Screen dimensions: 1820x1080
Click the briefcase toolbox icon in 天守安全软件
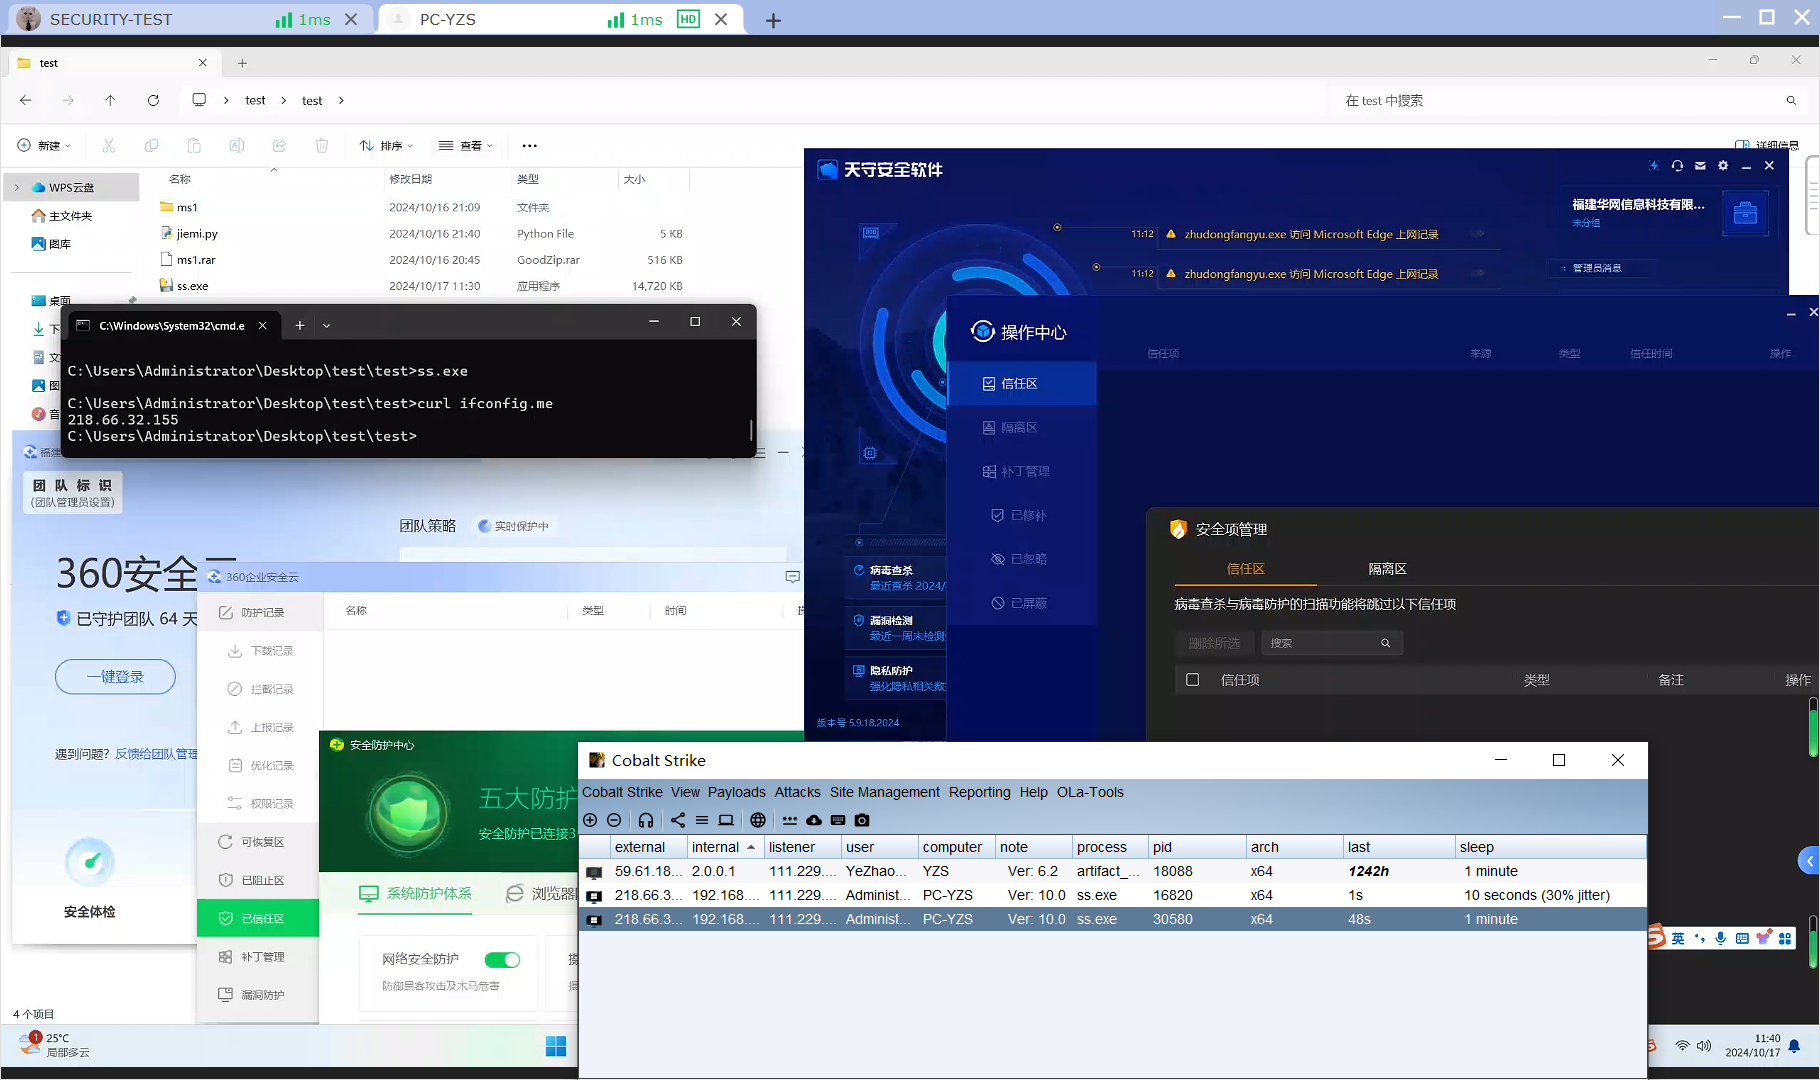click(1745, 214)
